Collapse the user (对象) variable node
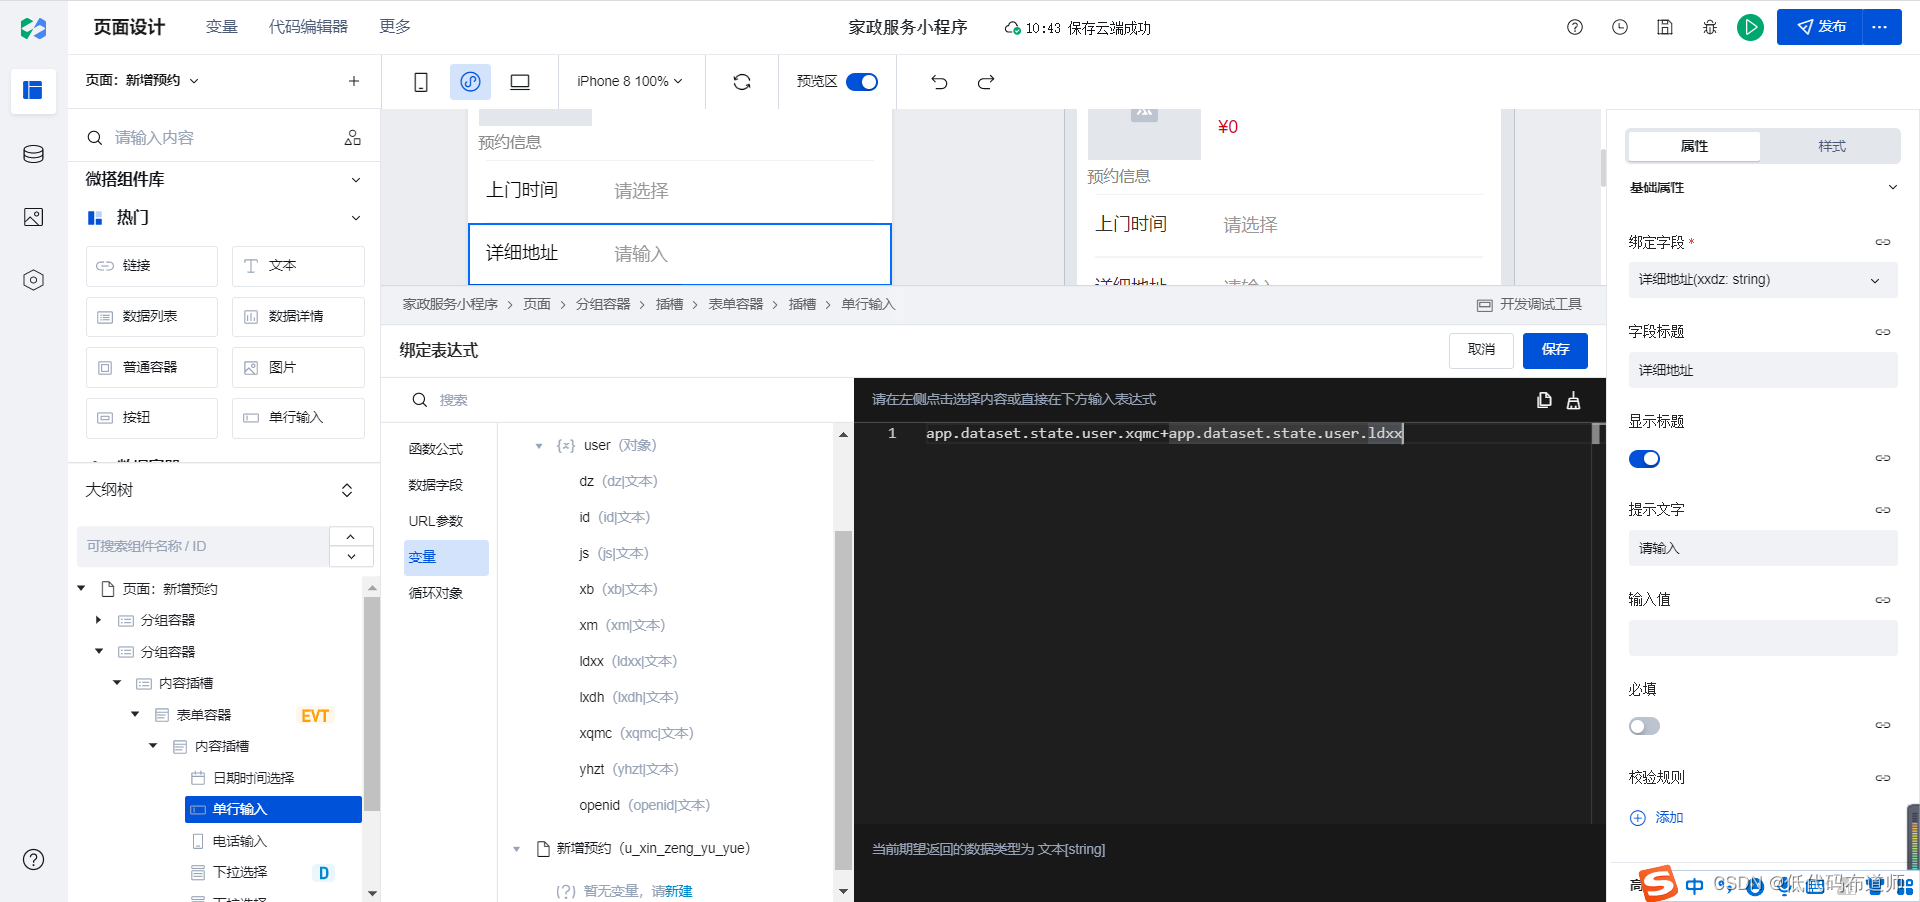 (x=539, y=446)
